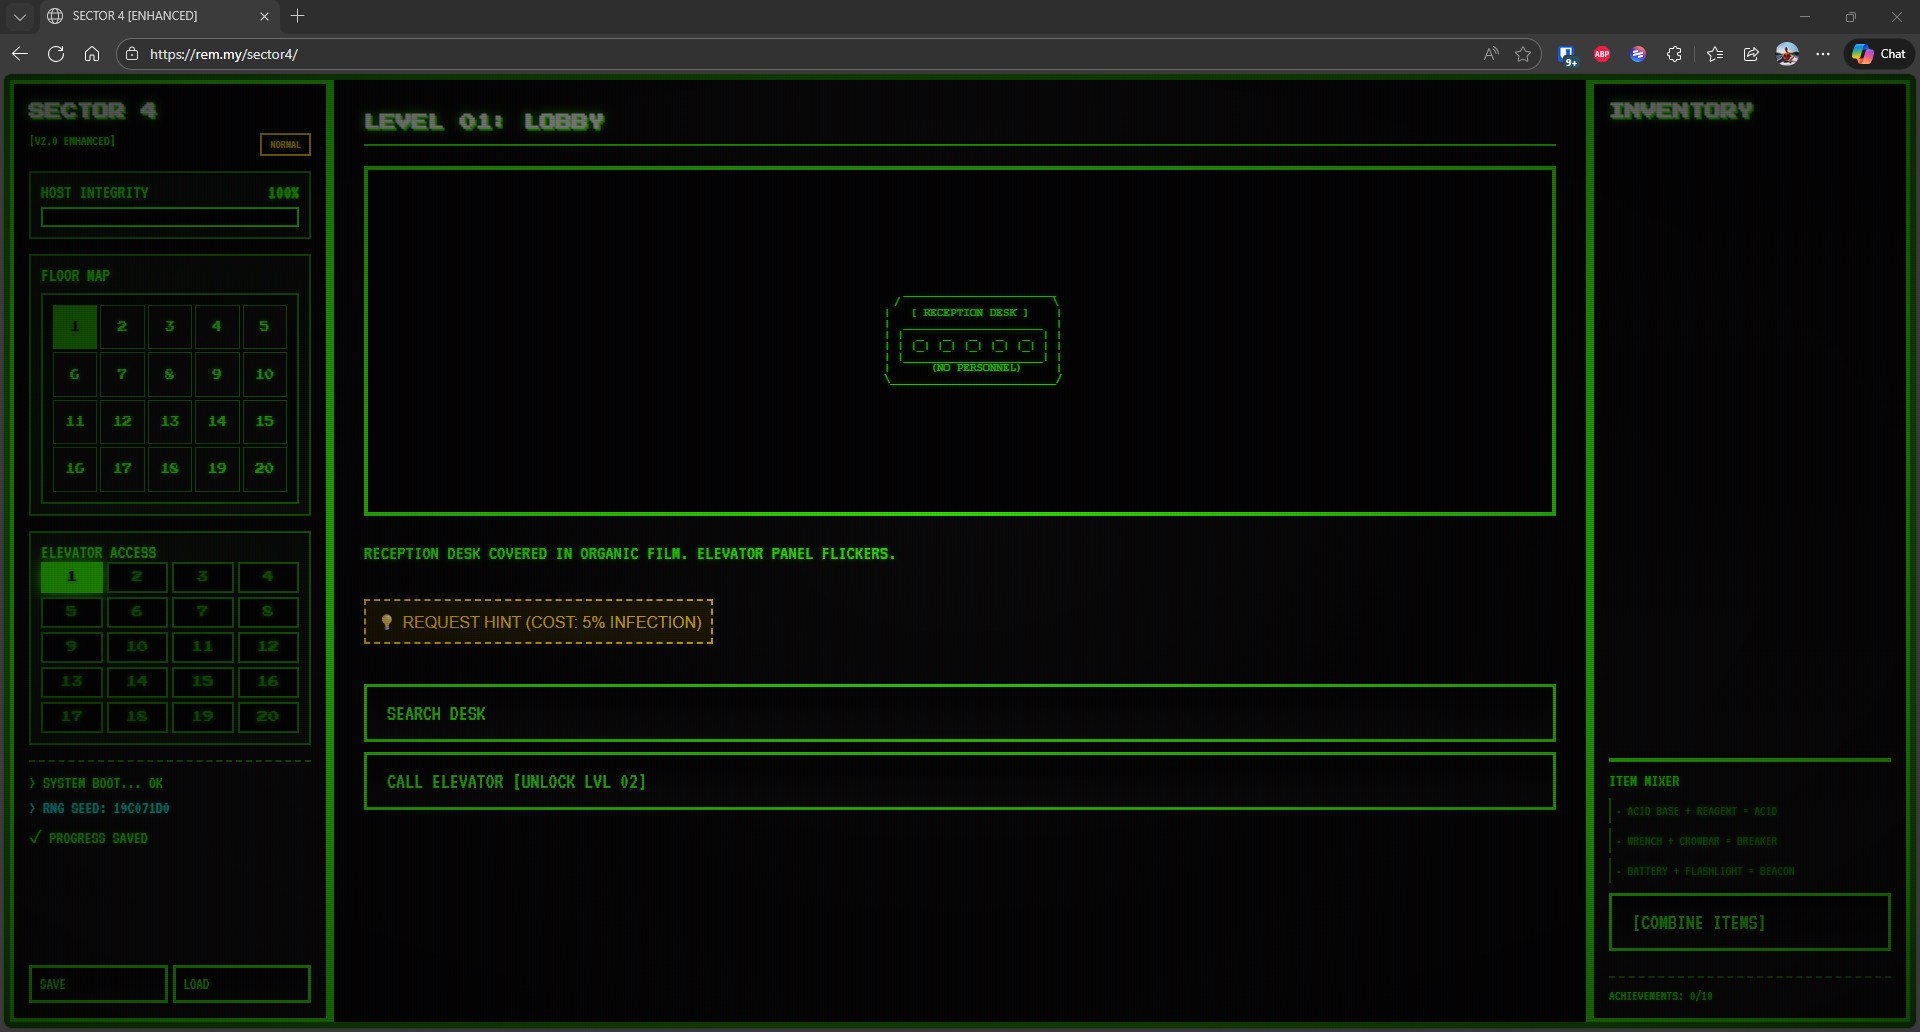Open the tab list dropdown chevron
Image resolution: width=1920 pixels, height=1032 pixels.
point(19,16)
